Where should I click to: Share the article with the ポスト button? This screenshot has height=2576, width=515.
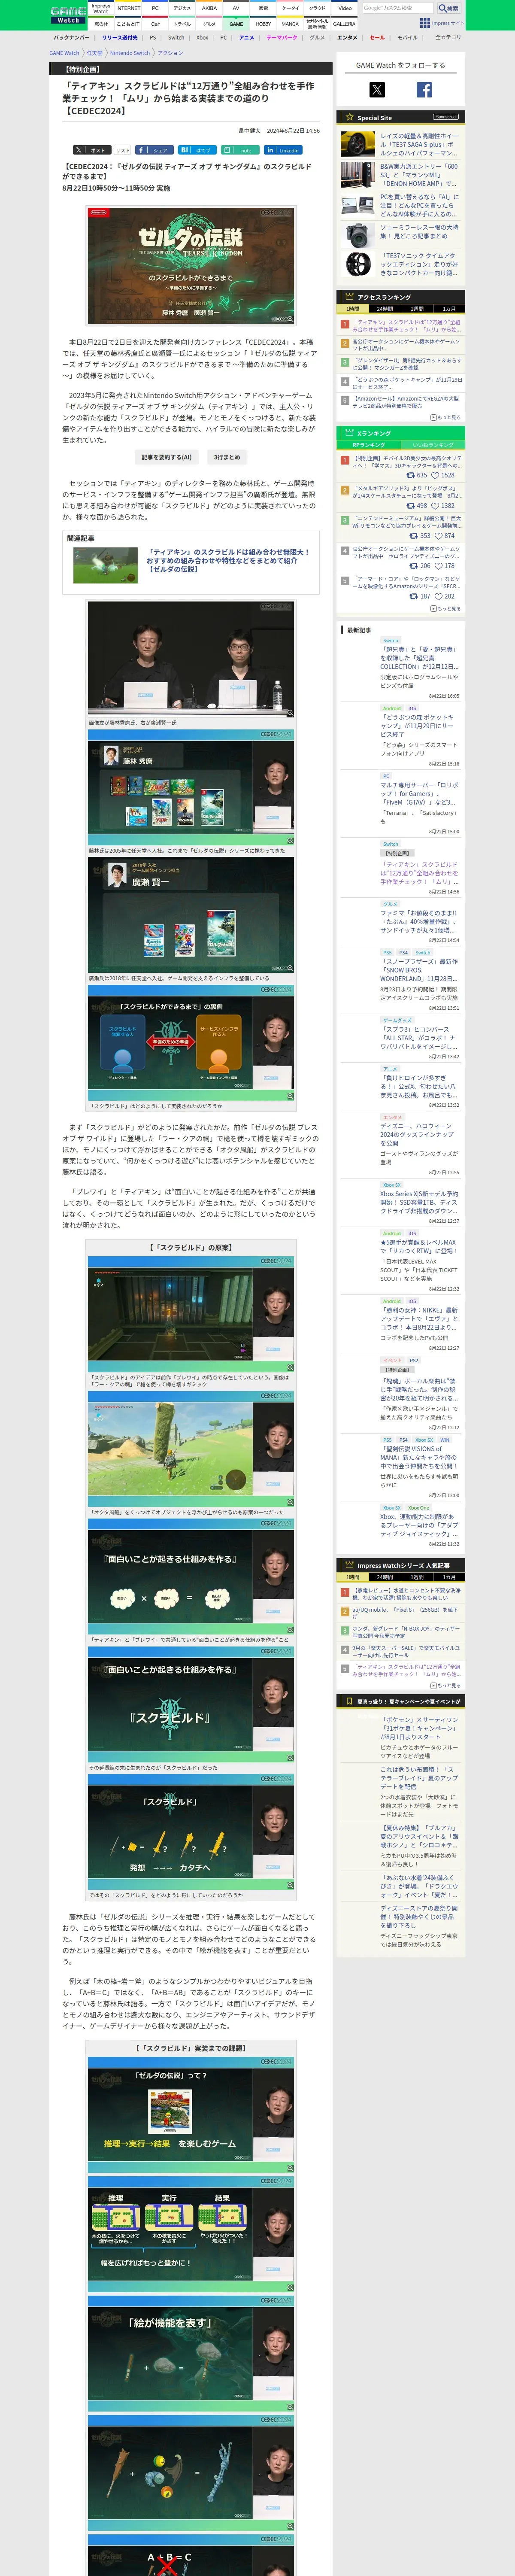click(x=91, y=150)
